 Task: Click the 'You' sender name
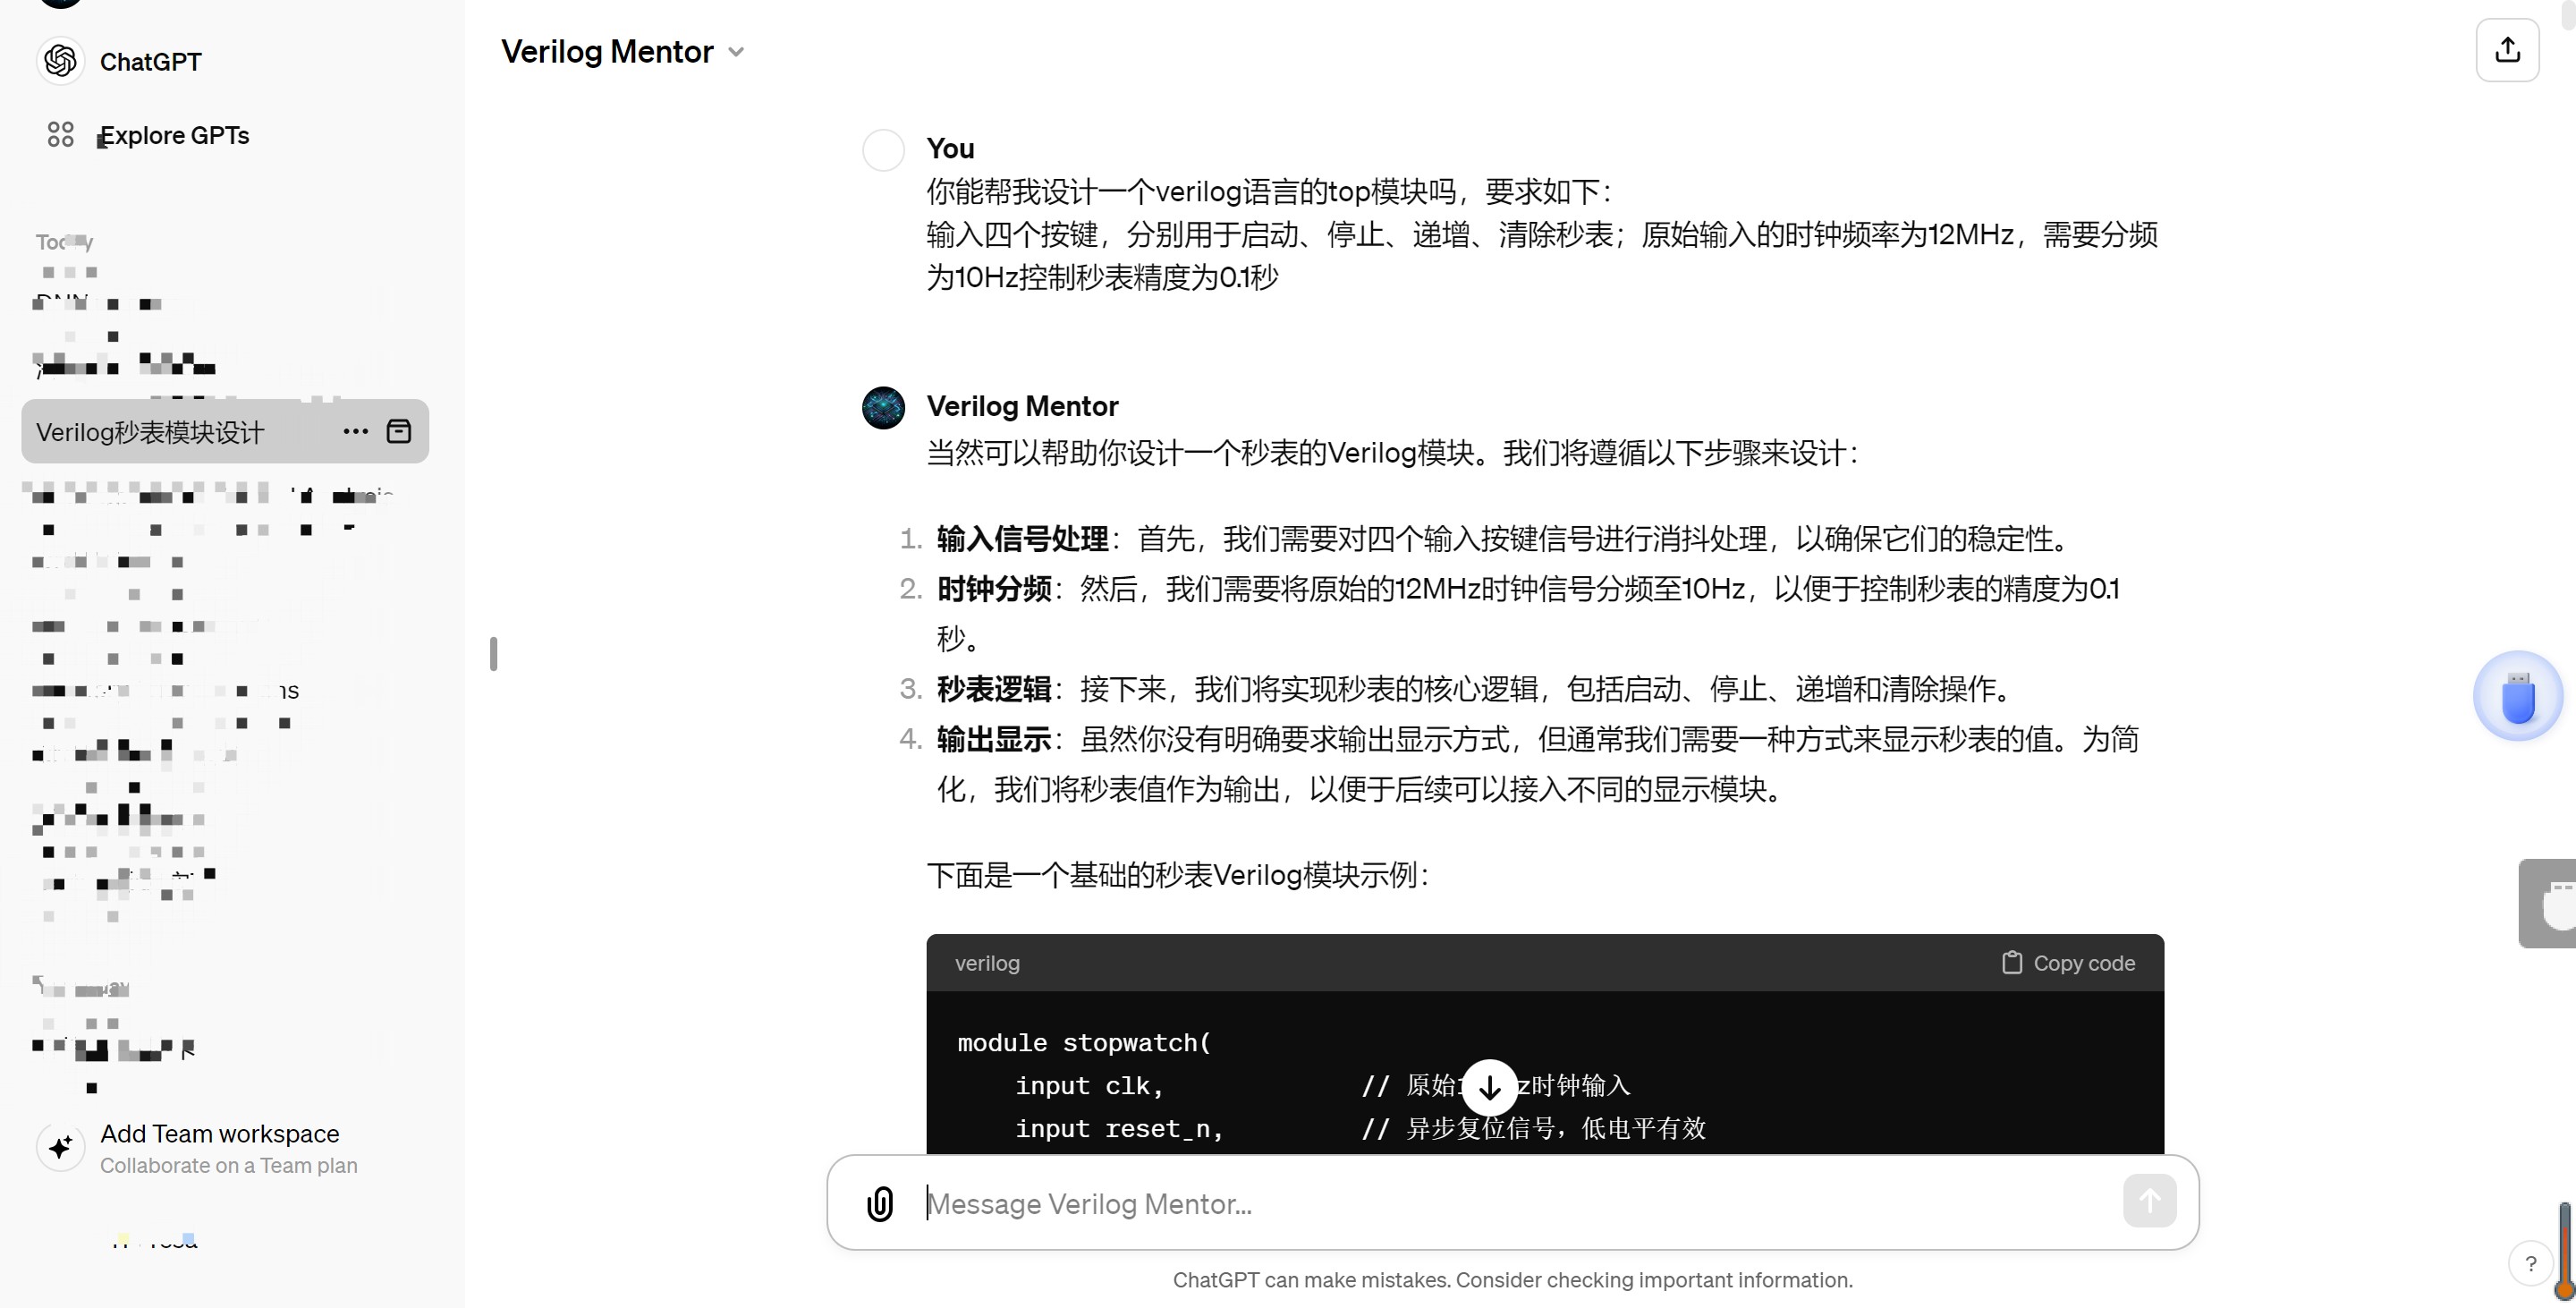(x=950, y=149)
